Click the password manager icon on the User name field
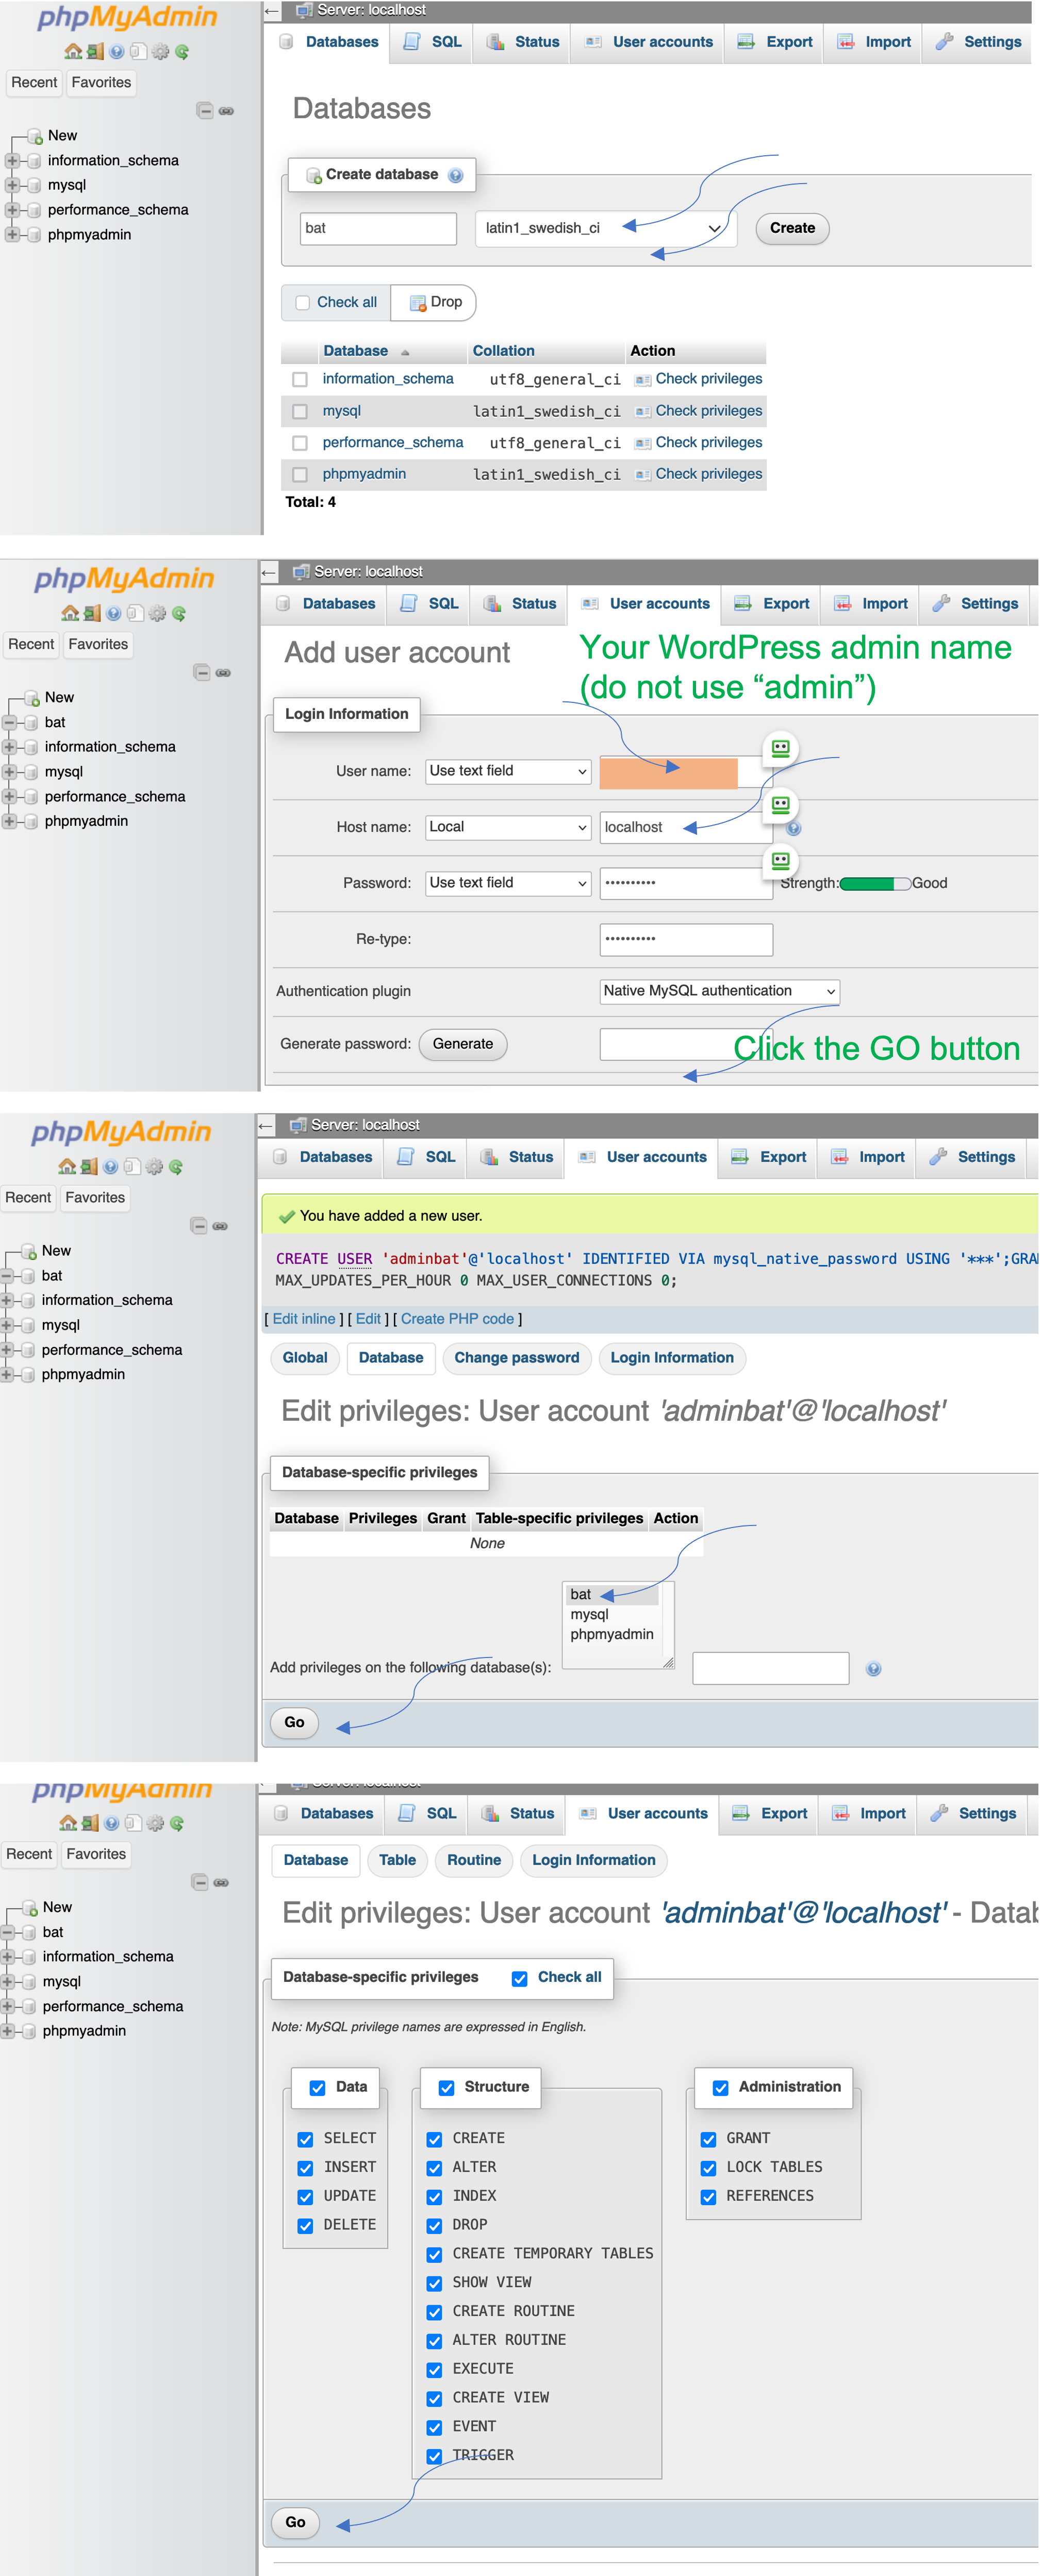1042x2576 pixels. 781,748
